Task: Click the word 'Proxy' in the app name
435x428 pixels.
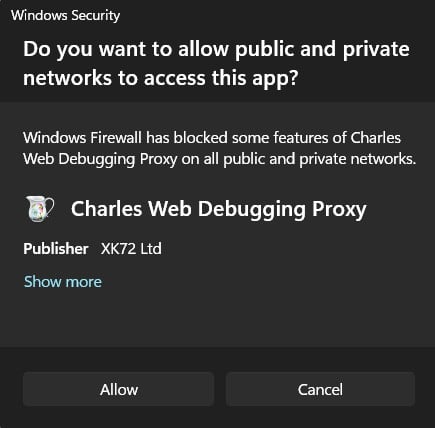Action: [x=339, y=210]
